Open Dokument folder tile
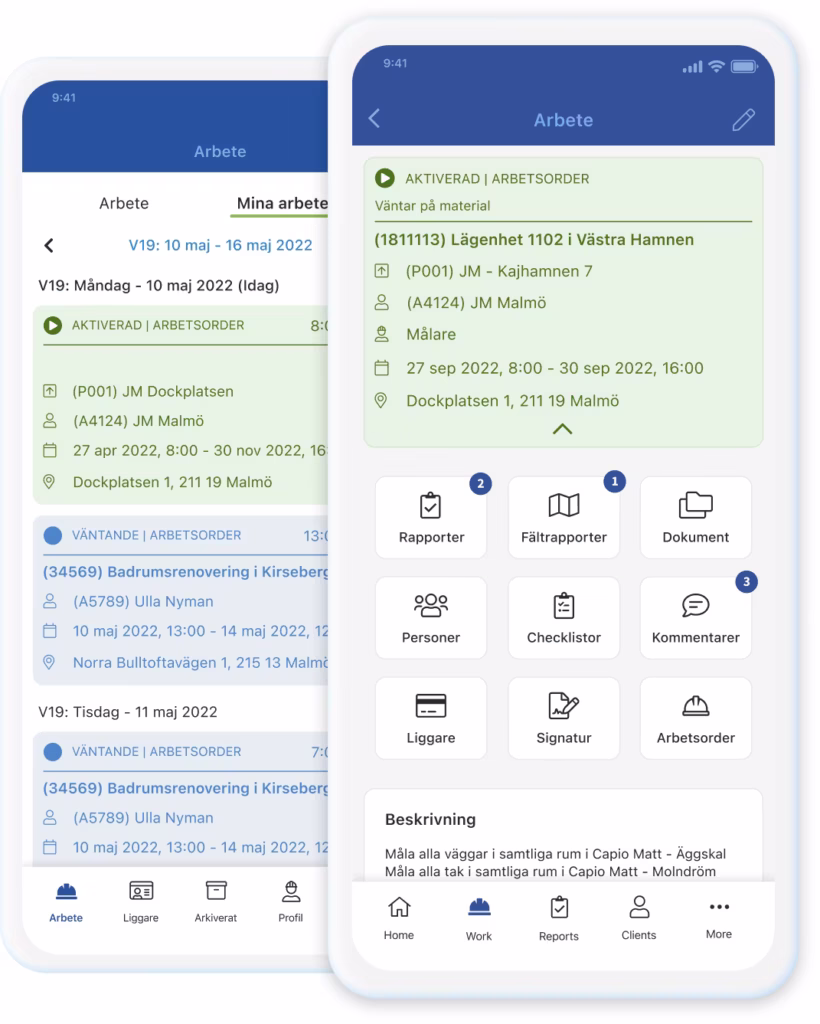 click(695, 517)
